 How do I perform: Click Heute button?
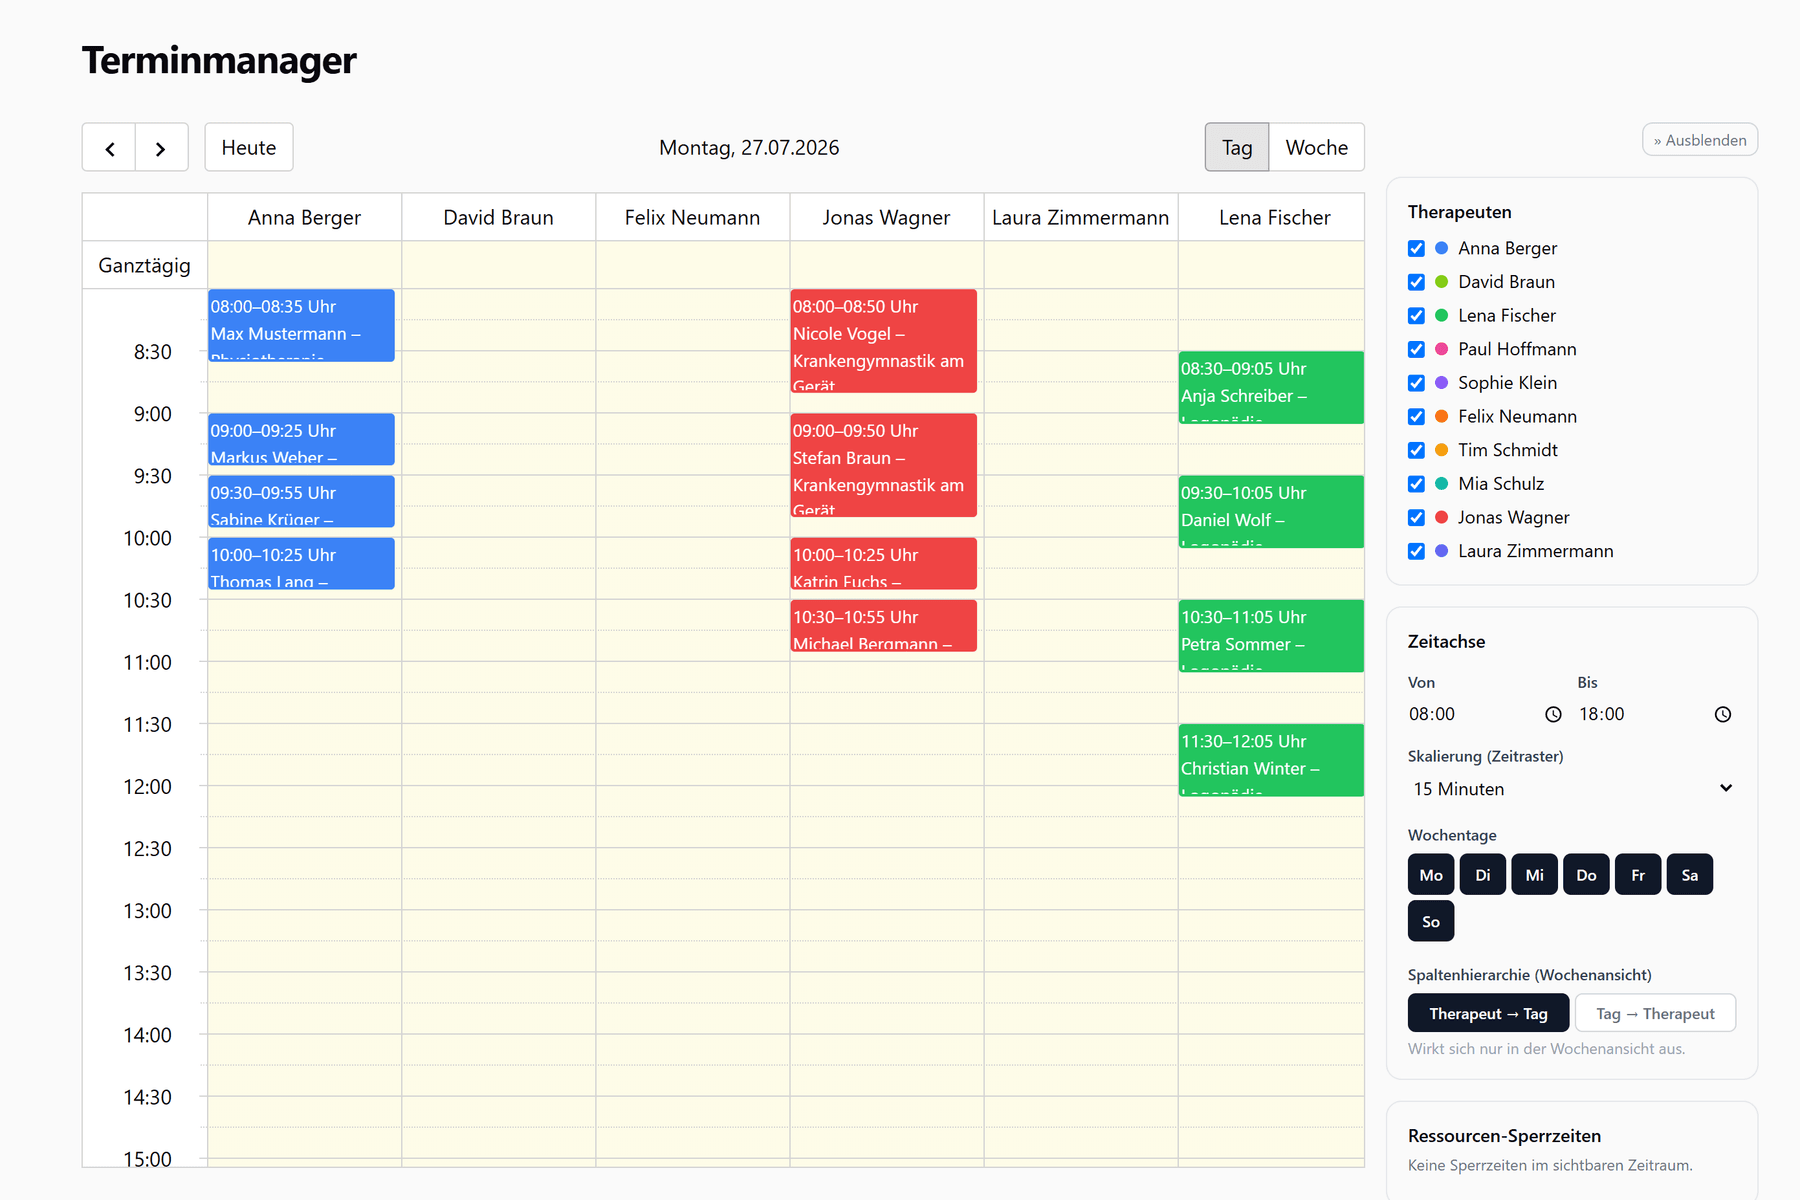[249, 148]
